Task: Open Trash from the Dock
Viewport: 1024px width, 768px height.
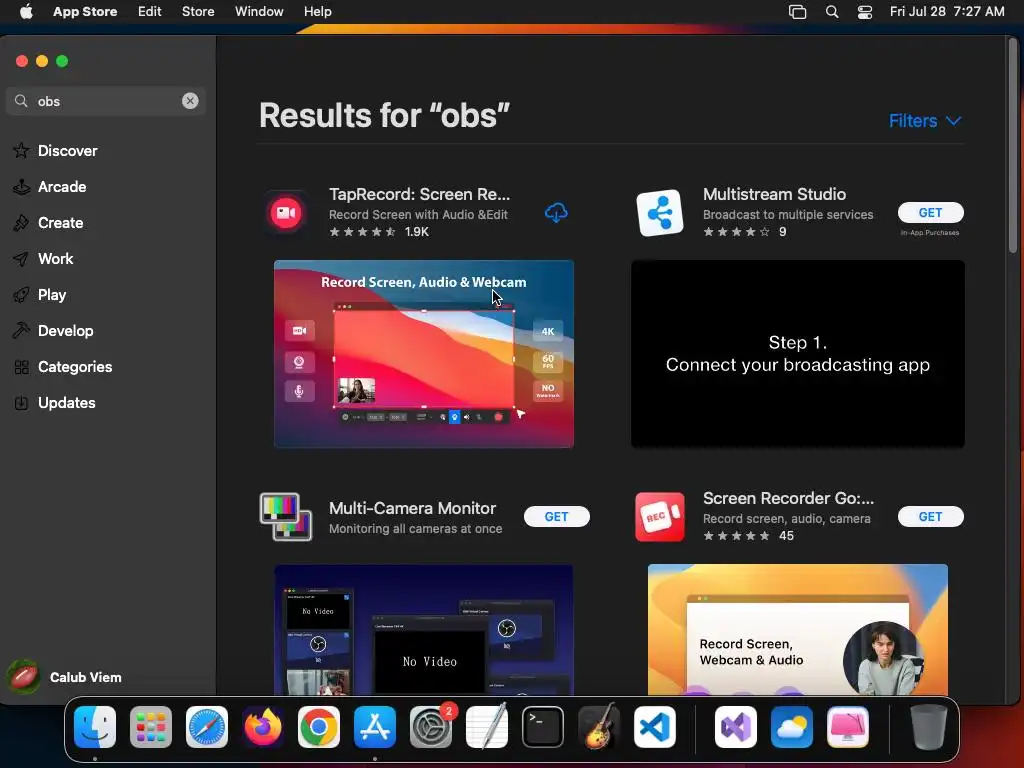Action: (x=929, y=727)
